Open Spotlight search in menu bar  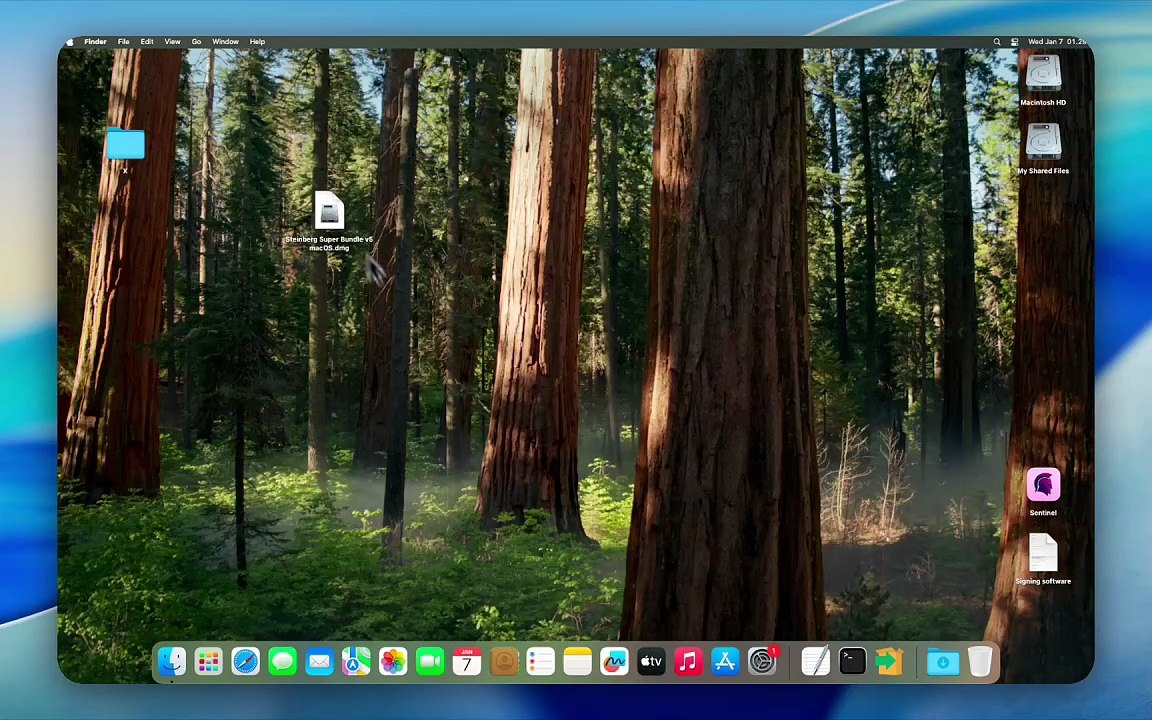[997, 42]
